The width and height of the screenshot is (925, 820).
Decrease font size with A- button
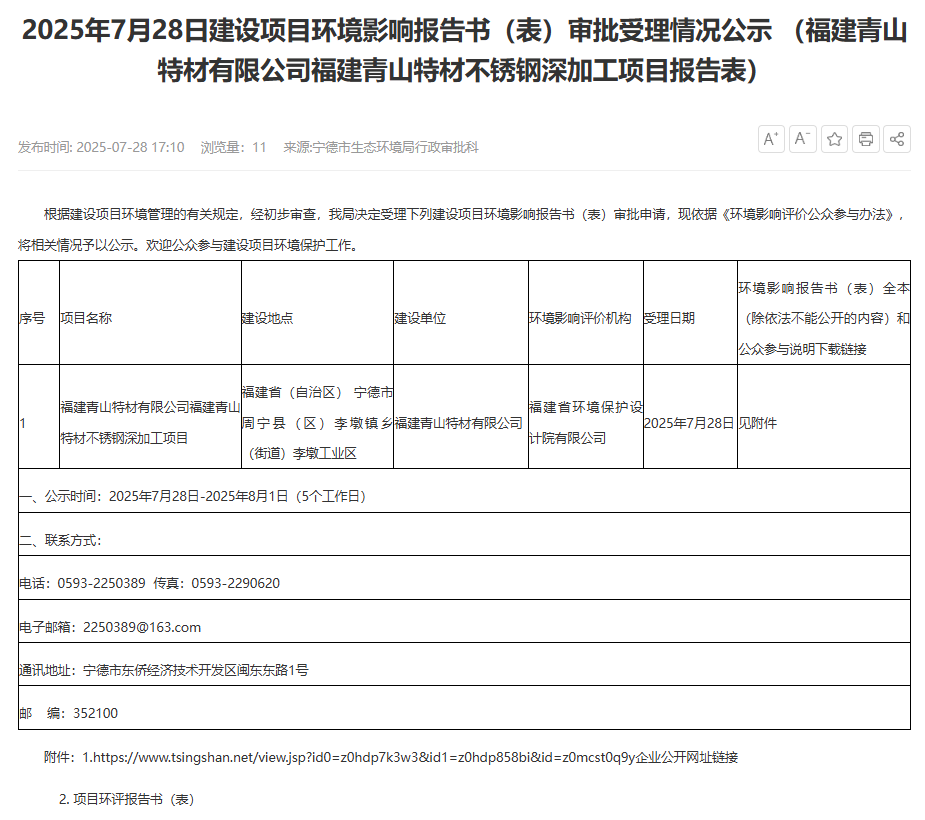pyautogui.click(x=803, y=139)
